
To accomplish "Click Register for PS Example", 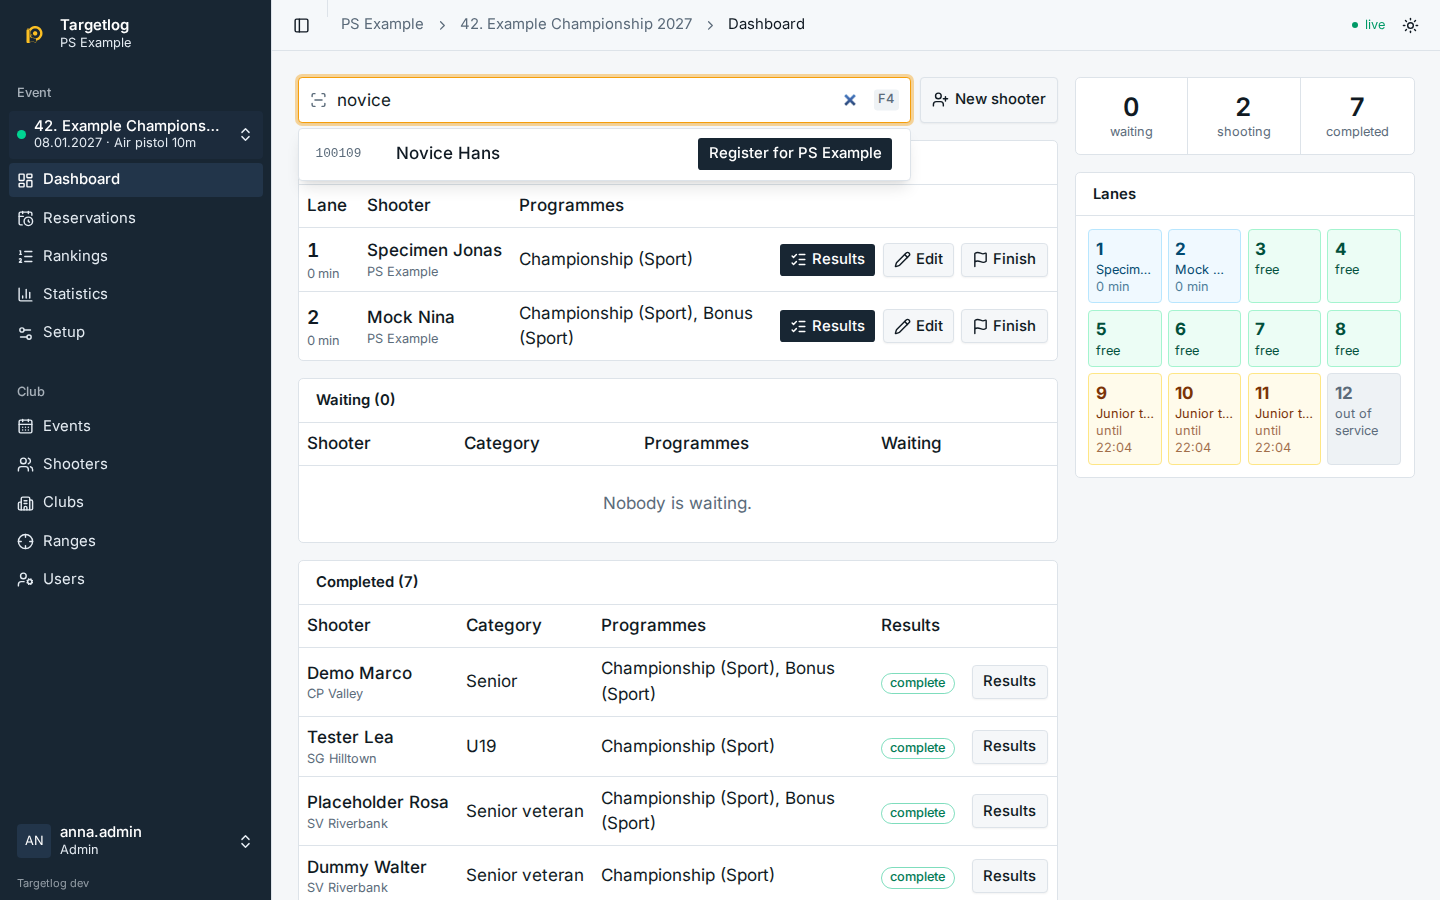I will 795,153.
